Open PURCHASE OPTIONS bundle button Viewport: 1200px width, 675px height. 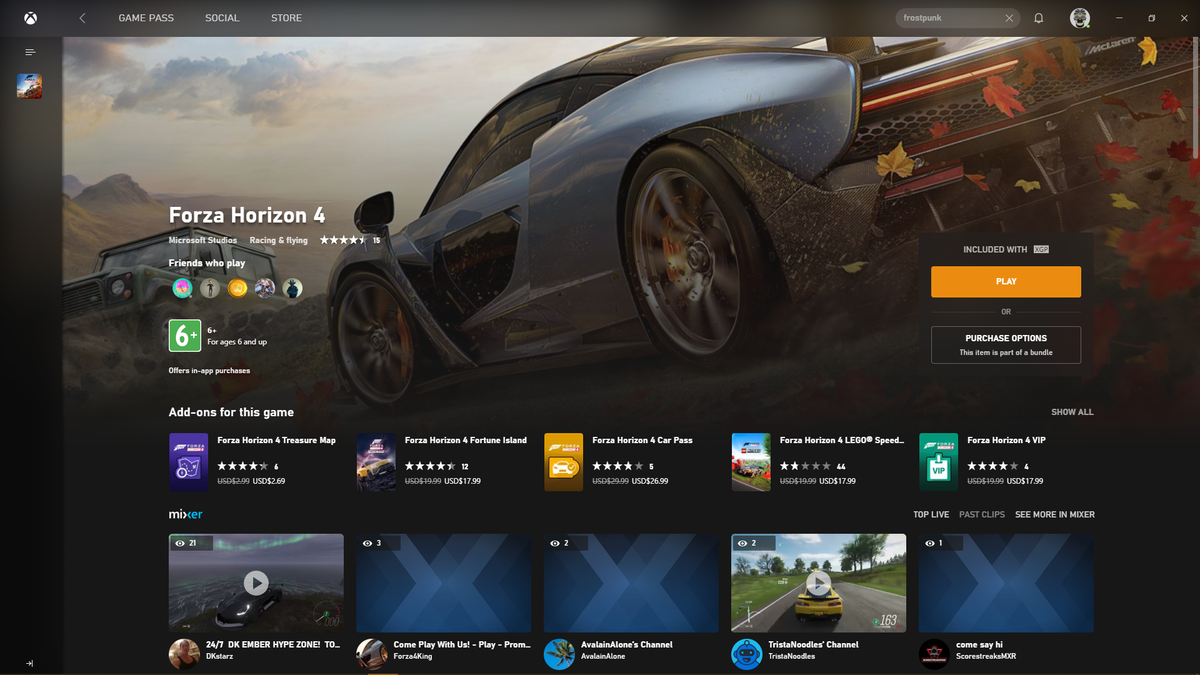pyautogui.click(x=1006, y=345)
